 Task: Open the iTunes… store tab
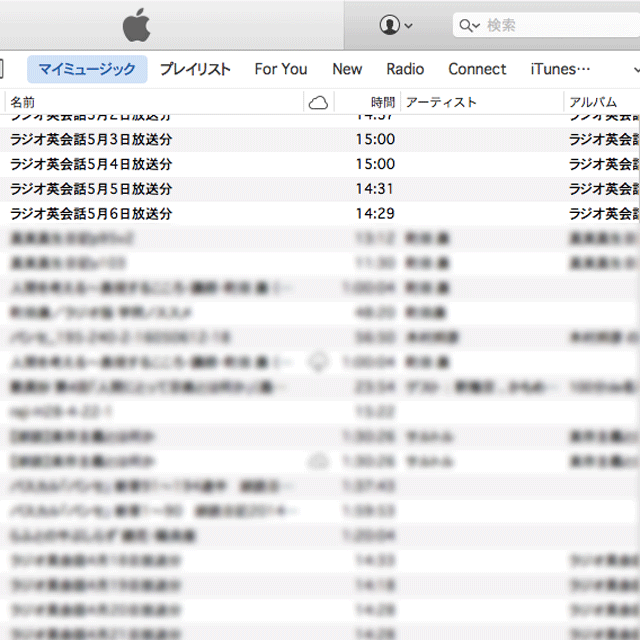coord(560,69)
